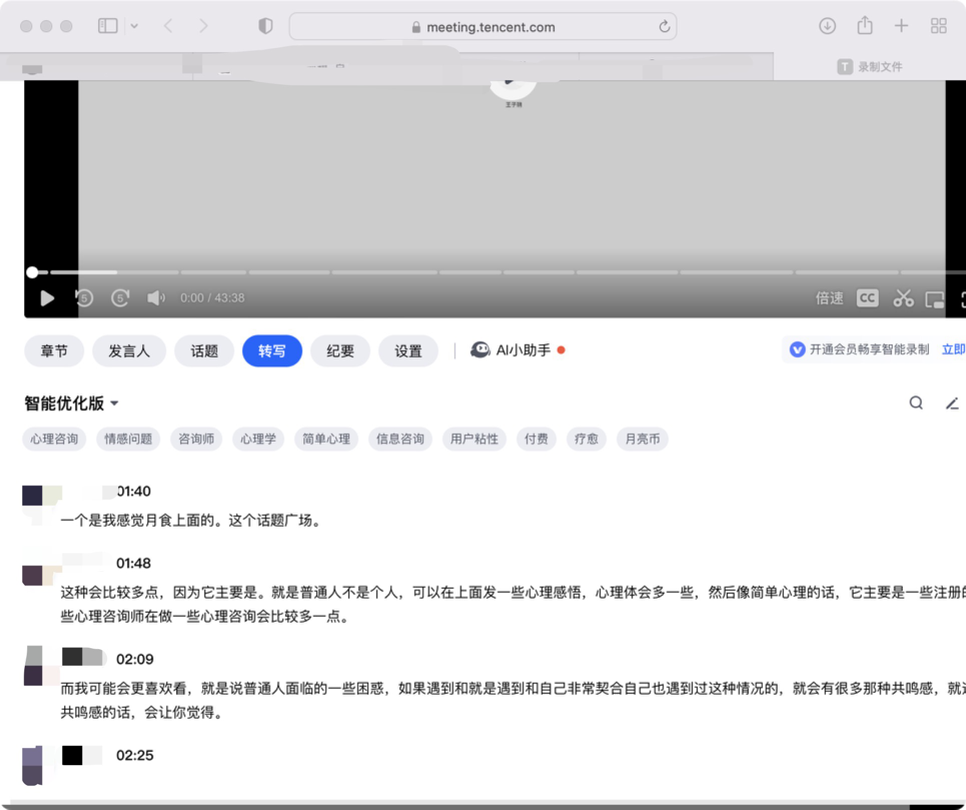The image size is (966, 810).
Task: Enable picture-in-picture mode
Action: [935, 299]
